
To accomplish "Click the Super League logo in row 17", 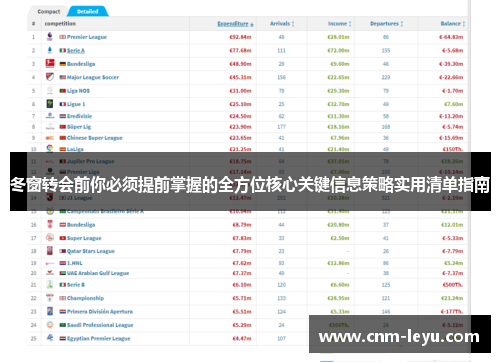I will point(50,238).
